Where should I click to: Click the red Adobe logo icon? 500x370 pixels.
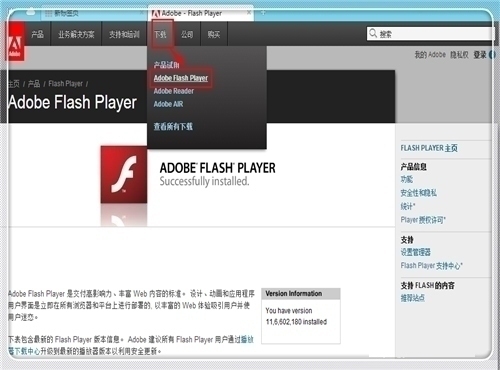[15, 41]
